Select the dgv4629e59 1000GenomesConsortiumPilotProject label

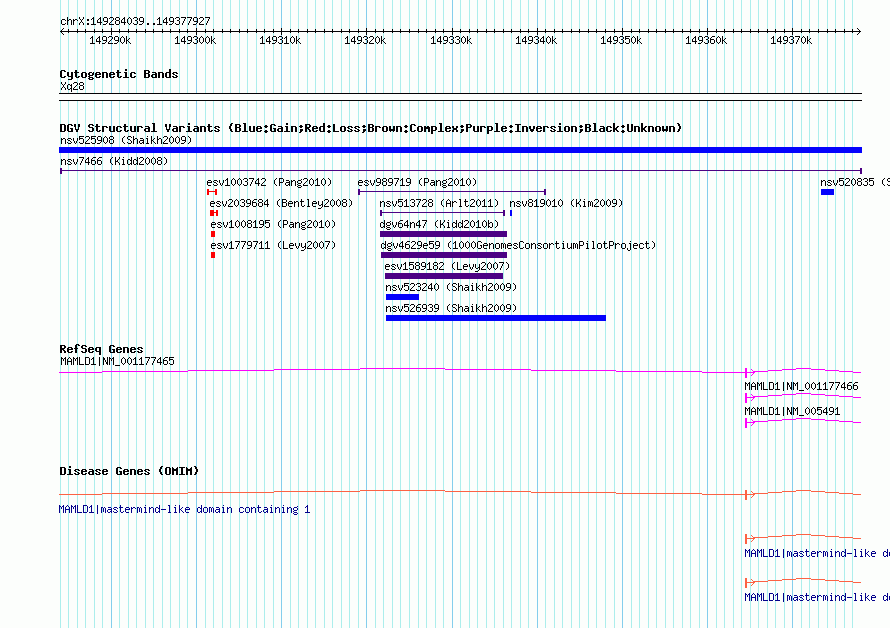pyautogui.click(x=518, y=245)
